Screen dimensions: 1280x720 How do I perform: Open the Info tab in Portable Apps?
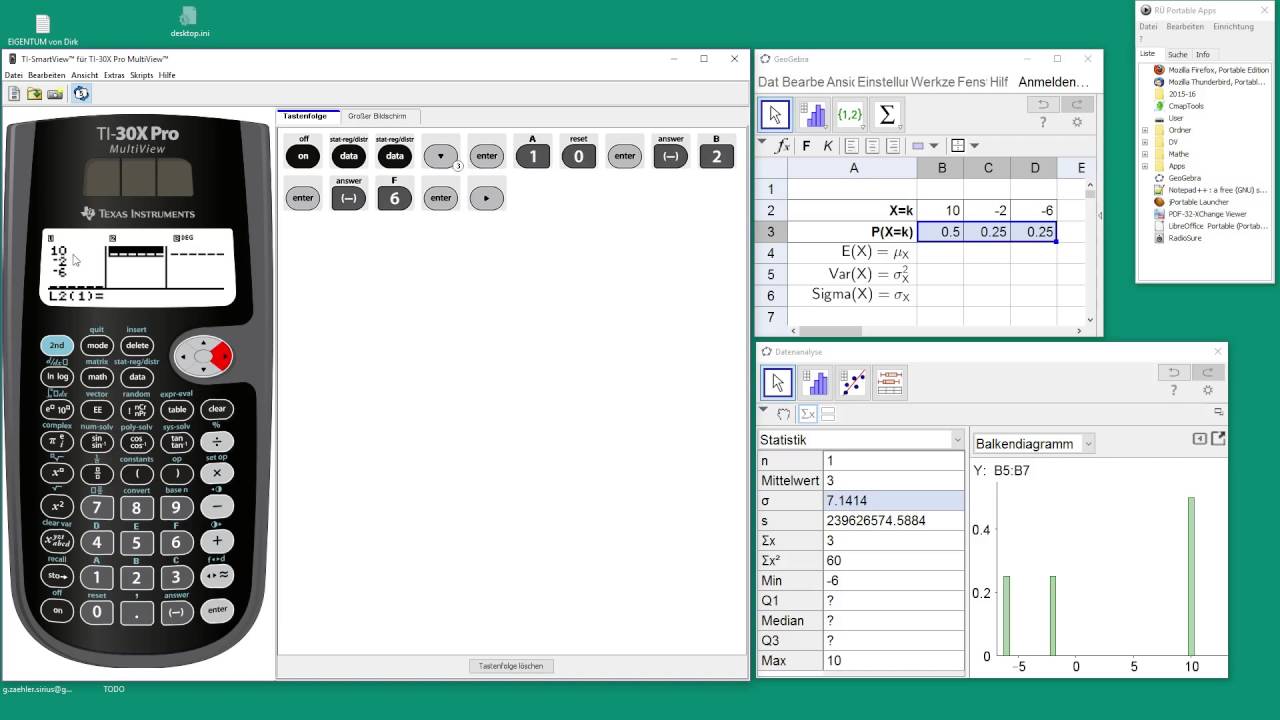click(x=1203, y=54)
